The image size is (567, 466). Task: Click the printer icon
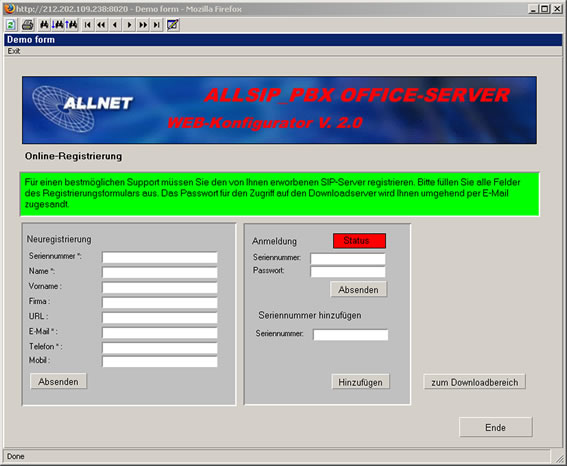coord(28,25)
